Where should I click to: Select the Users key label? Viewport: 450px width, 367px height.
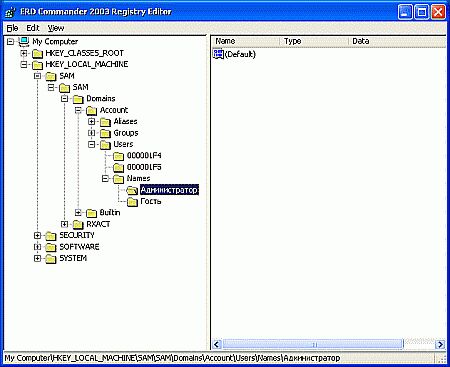pos(123,144)
